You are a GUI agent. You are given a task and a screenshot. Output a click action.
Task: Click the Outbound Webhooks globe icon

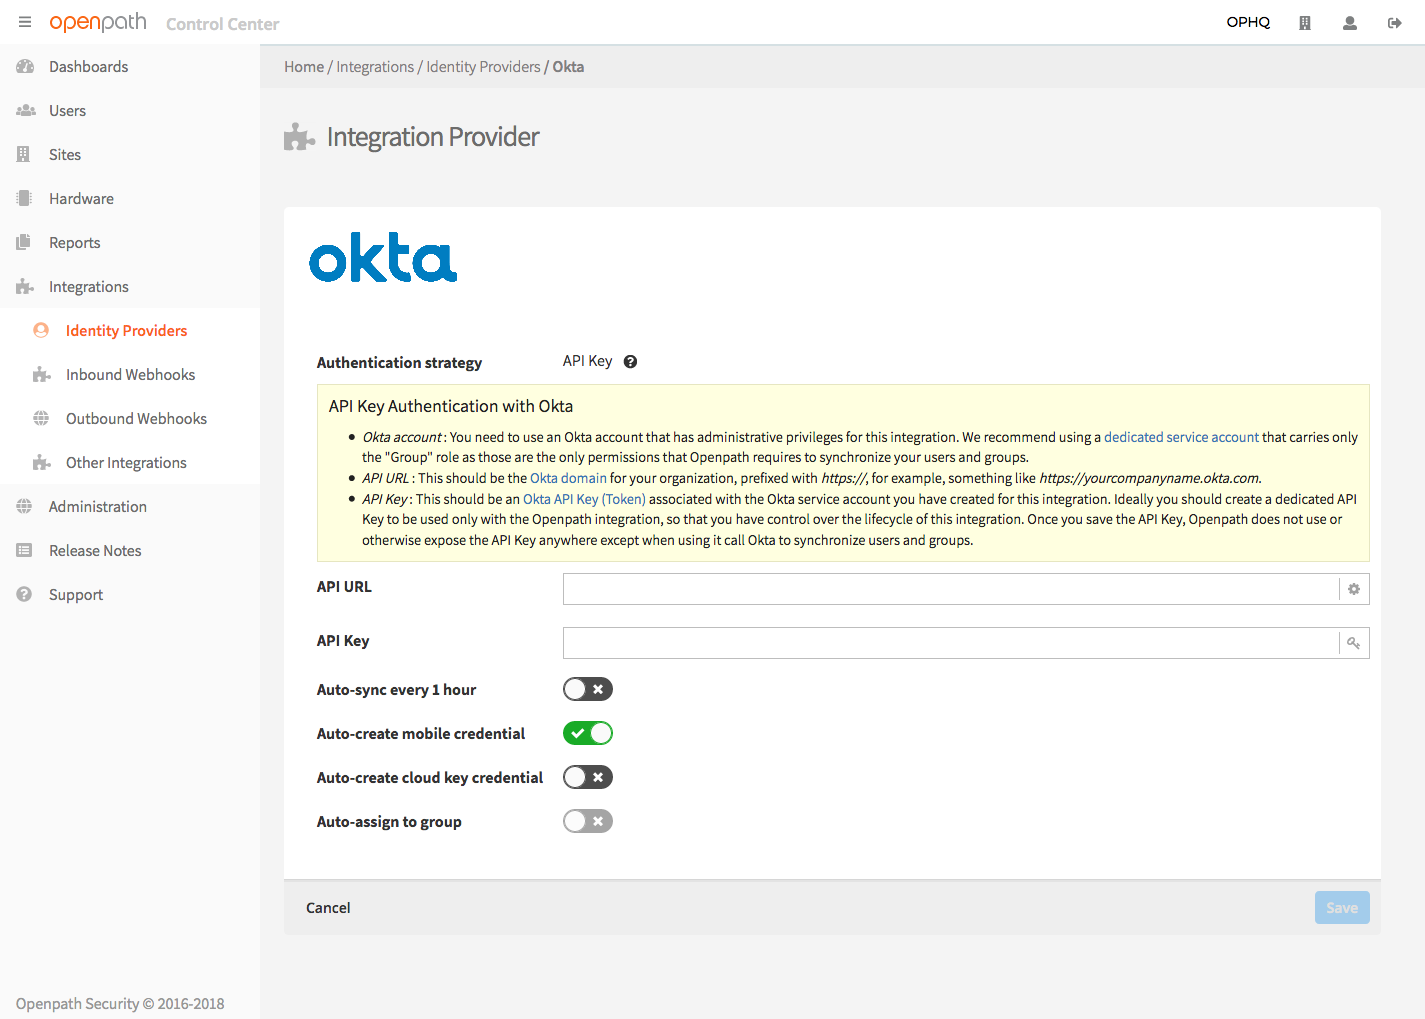[x=41, y=419]
